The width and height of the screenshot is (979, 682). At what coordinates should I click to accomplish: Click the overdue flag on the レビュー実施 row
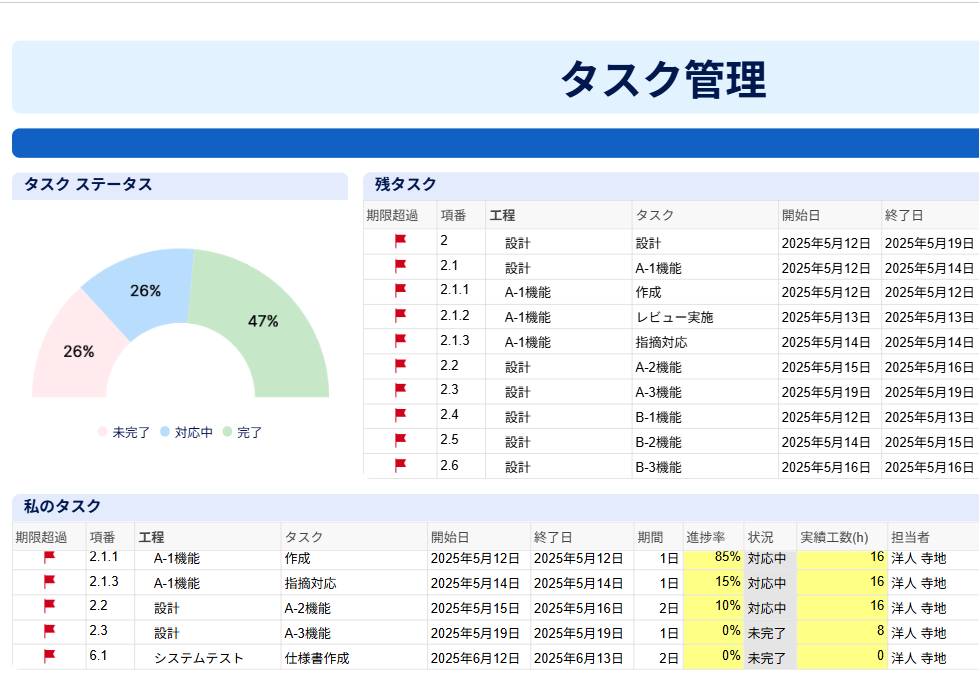point(400,316)
